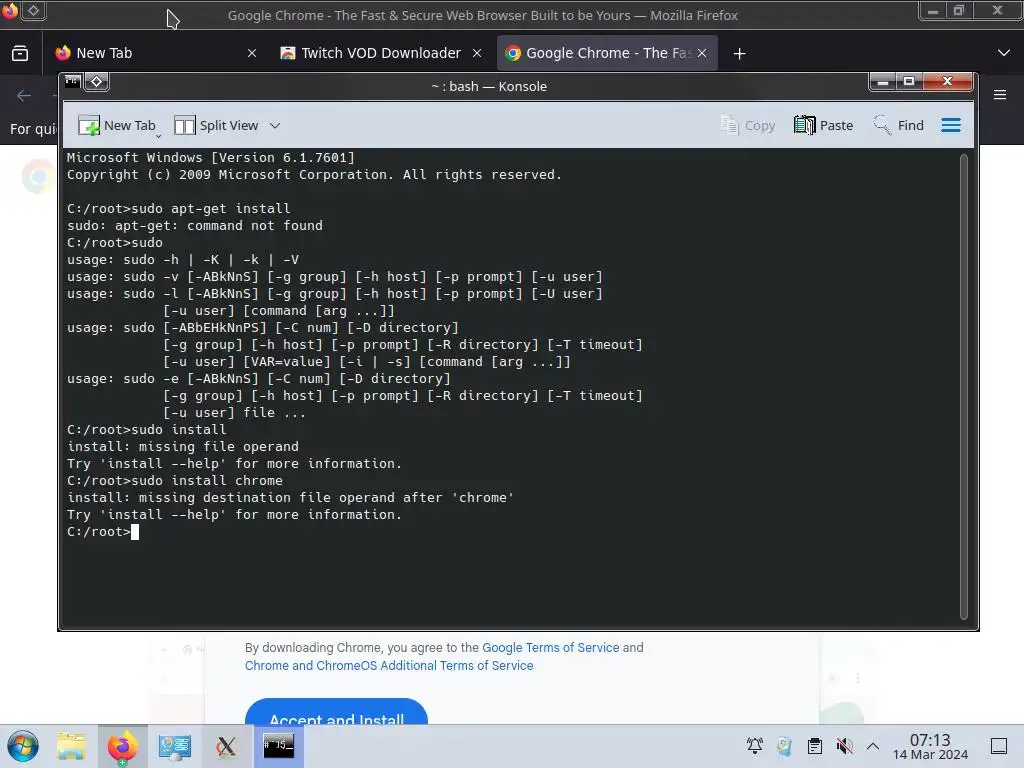1024x768 pixels.
Task: Close the Konsole window
Action: (x=947, y=82)
